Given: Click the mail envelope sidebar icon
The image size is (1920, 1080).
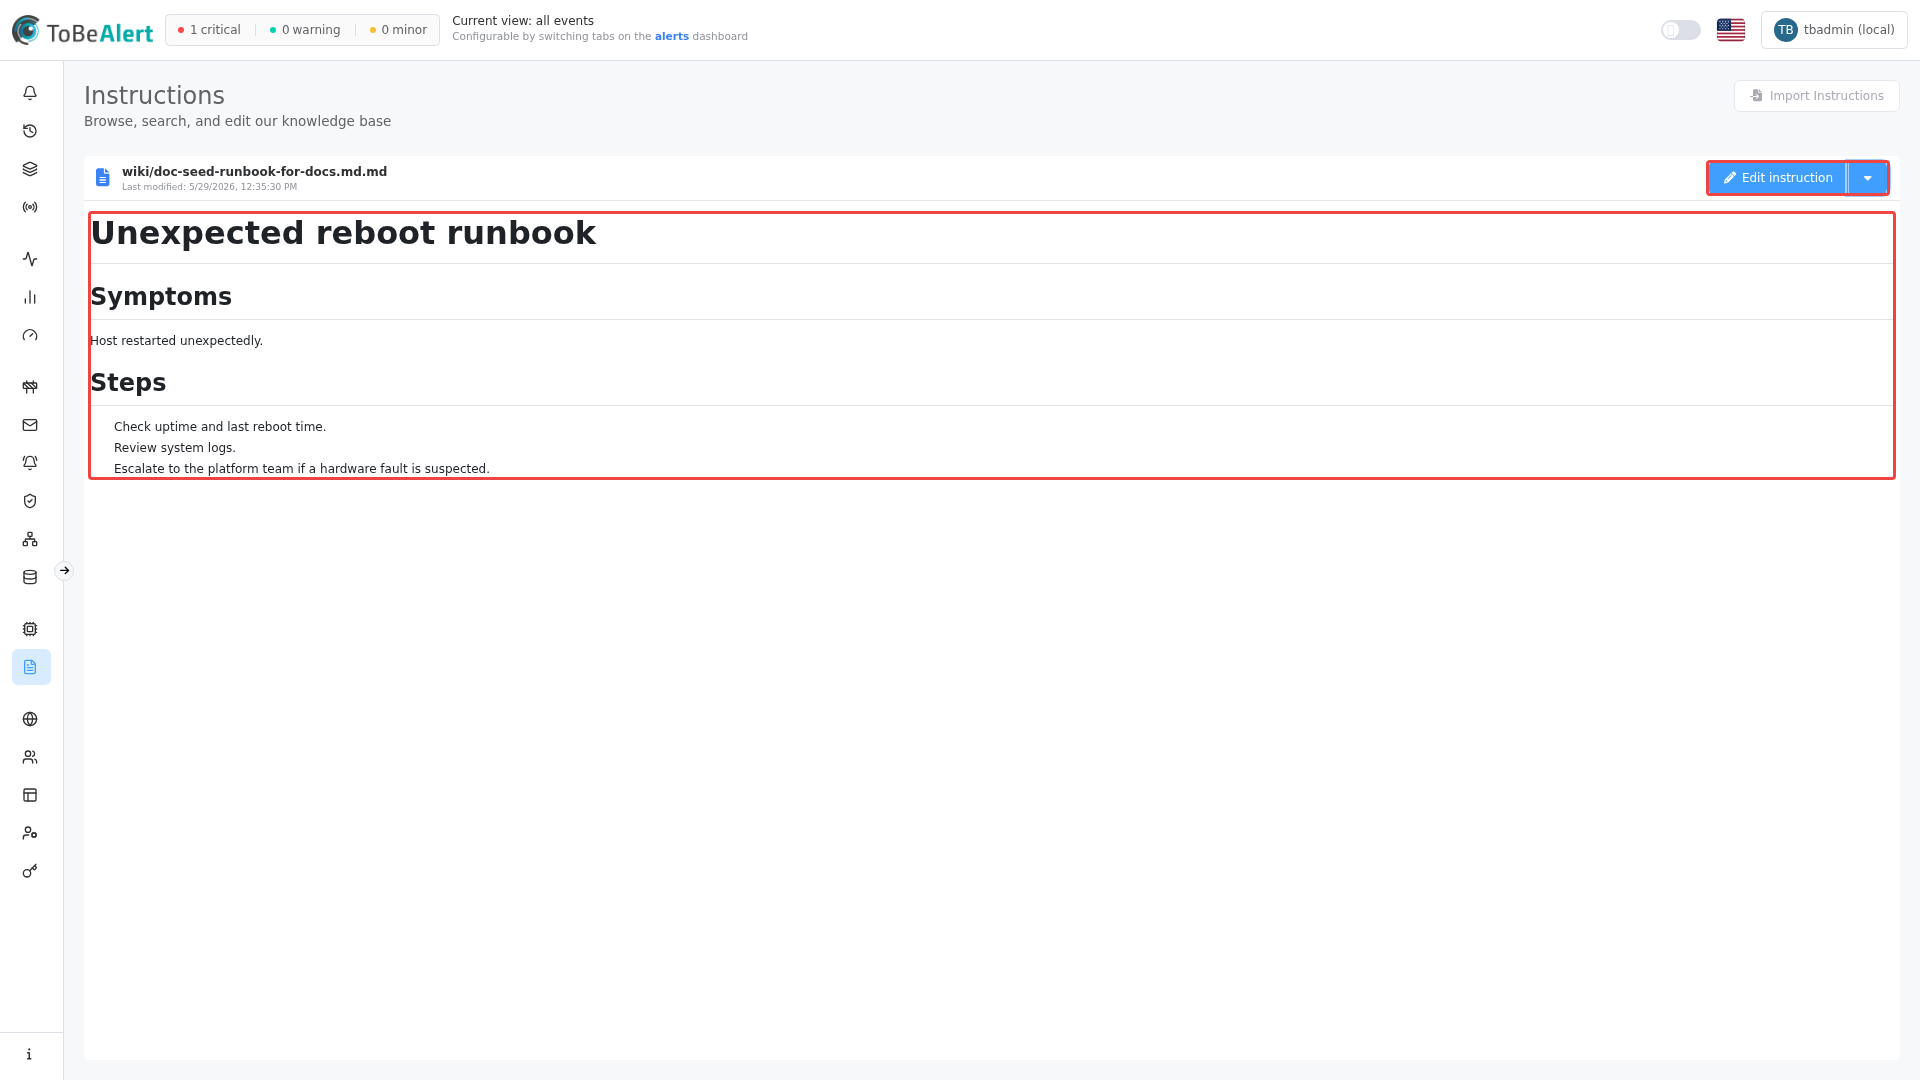Looking at the screenshot, I should click(x=30, y=425).
